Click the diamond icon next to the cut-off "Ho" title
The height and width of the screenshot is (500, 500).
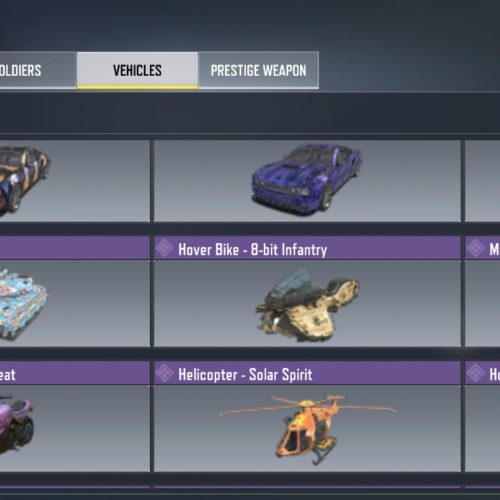point(475,373)
